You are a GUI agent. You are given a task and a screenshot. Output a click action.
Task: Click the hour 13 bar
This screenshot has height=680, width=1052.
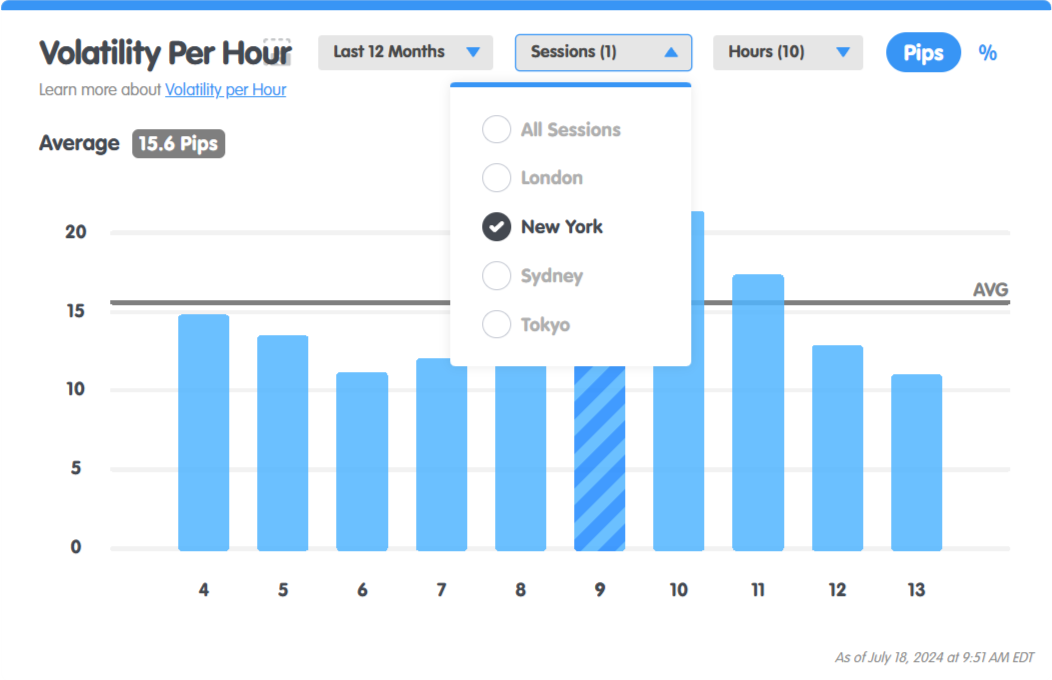pos(916,463)
